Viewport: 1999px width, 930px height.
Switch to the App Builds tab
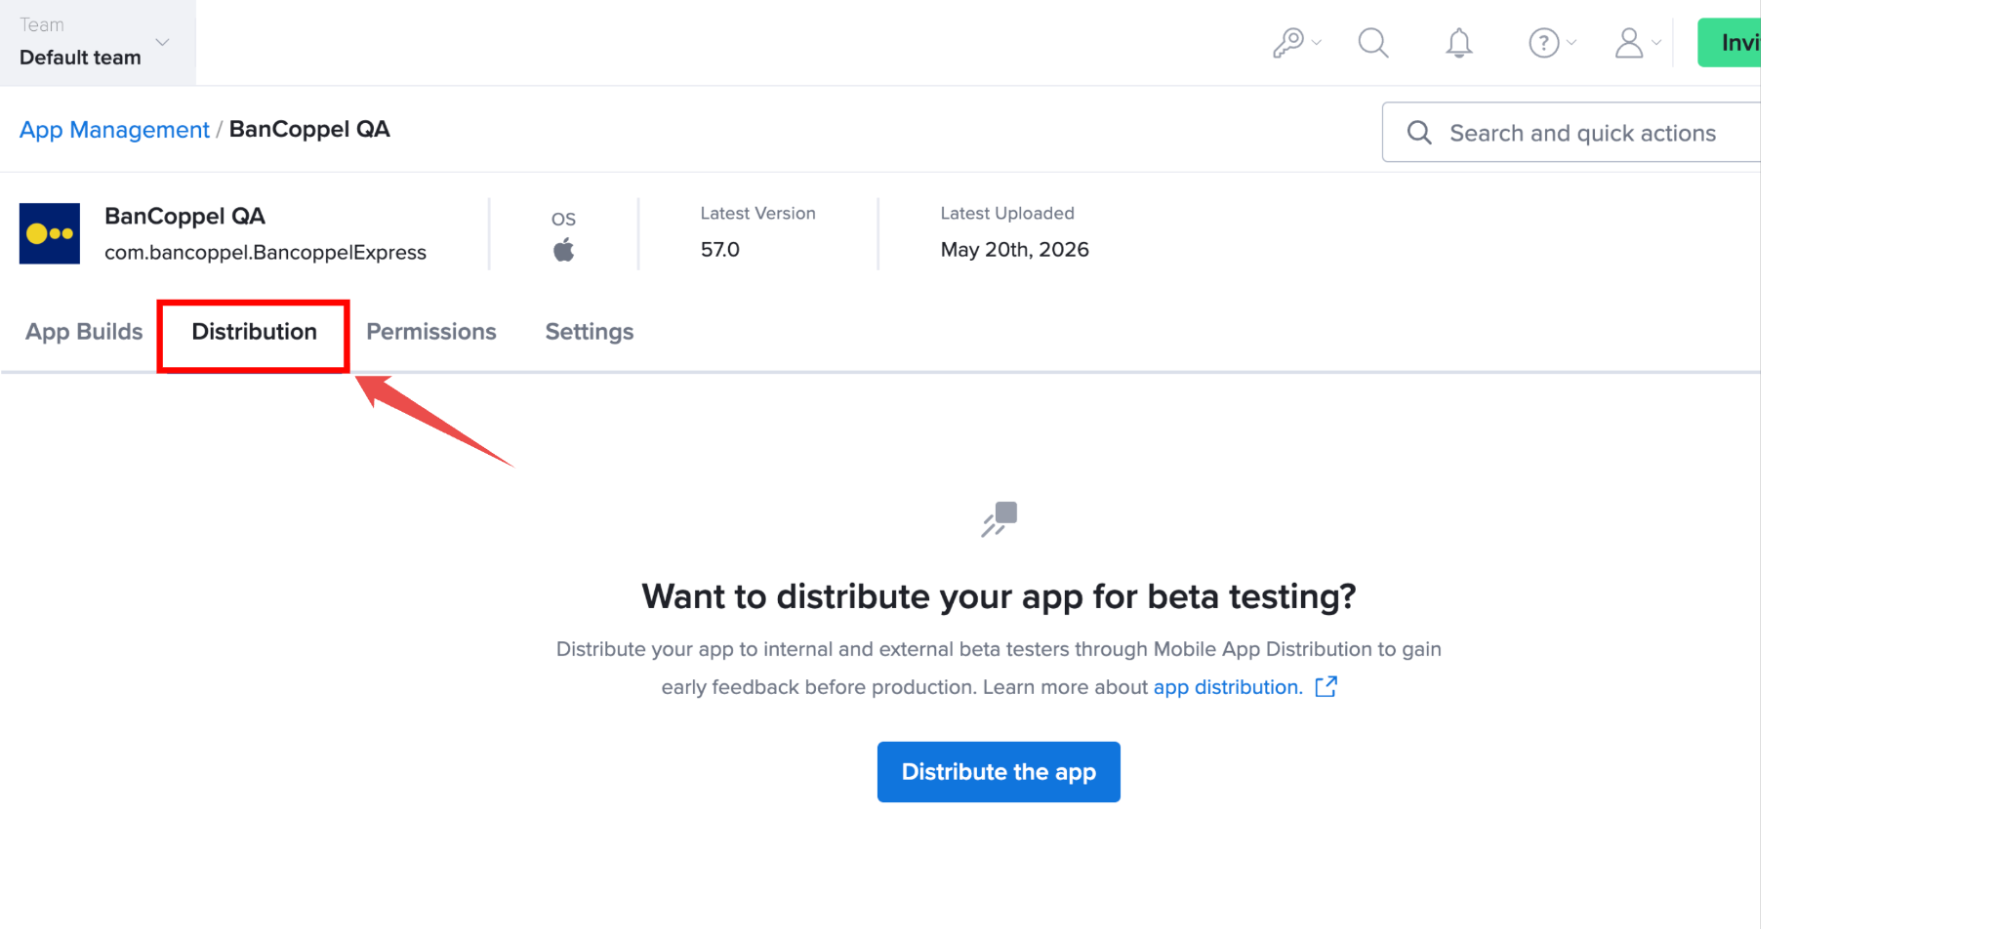coord(84,332)
